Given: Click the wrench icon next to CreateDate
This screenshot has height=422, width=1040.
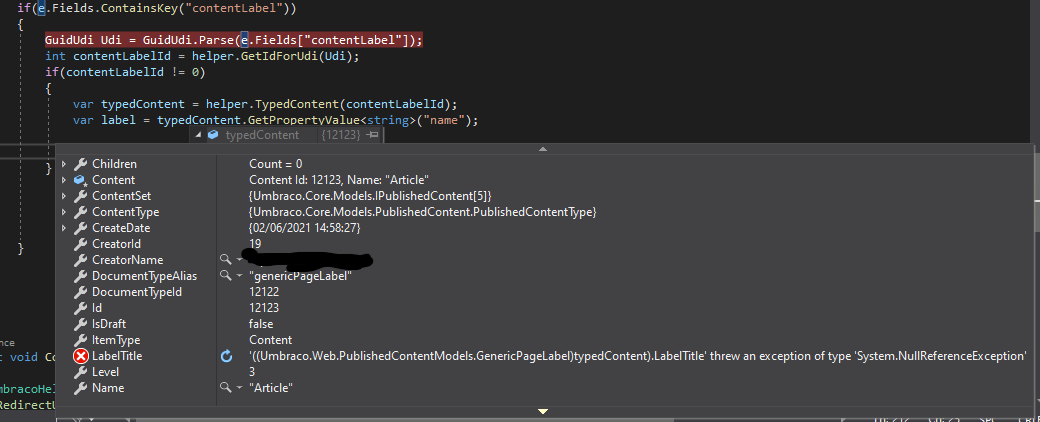Looking at the screenshot, I should pos(80,228).
